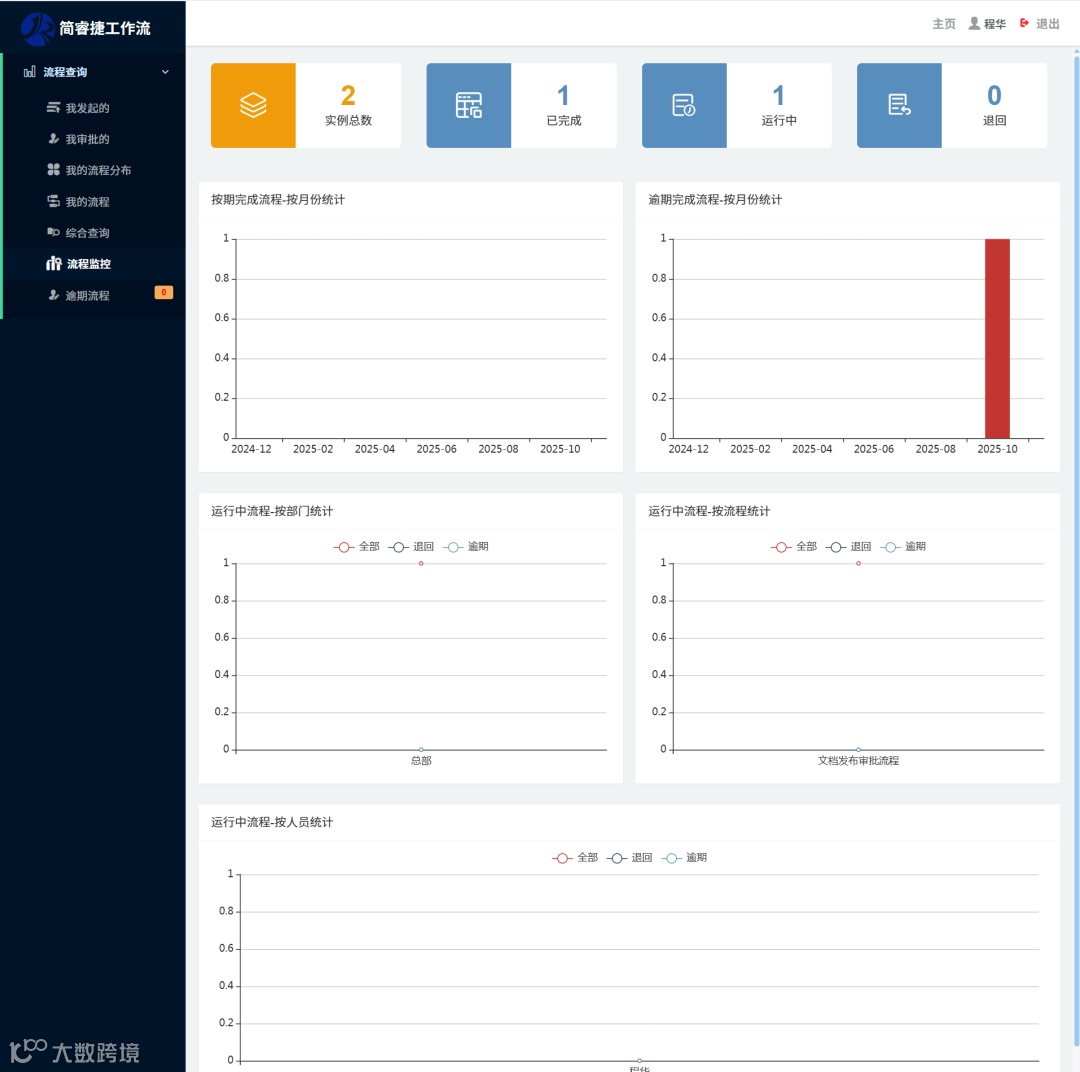Collapse the 流程查询 menu chevron
This screenshot has width=1080, height=1072.
(x=165, y=72)
